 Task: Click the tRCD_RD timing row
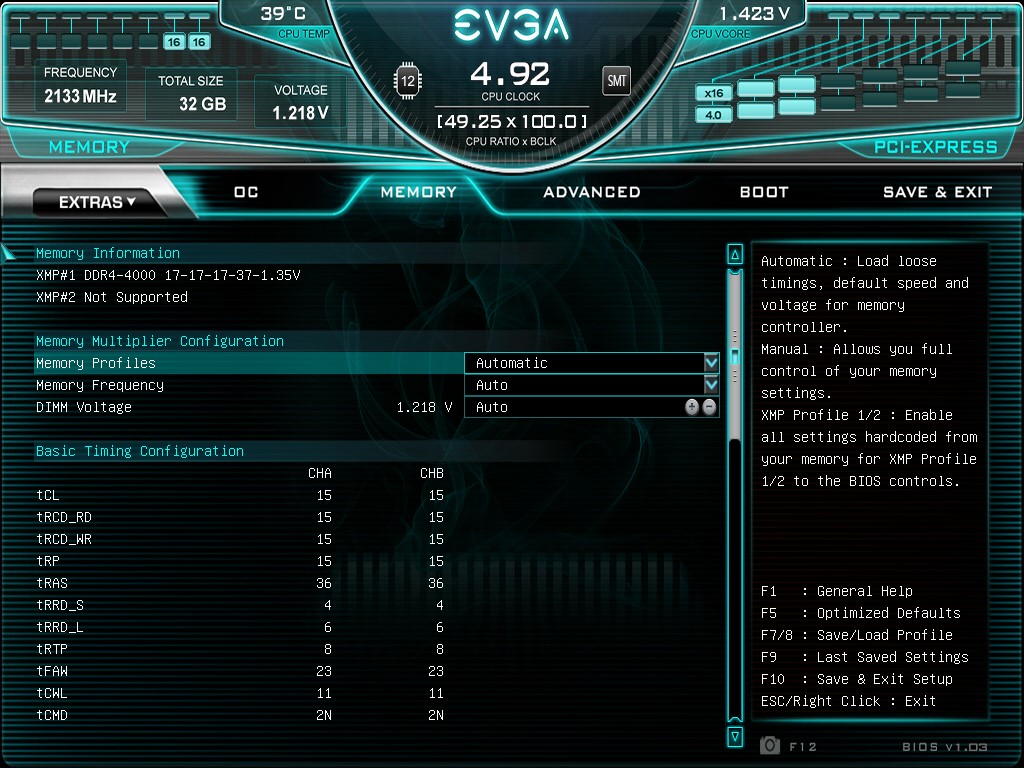[x=240, y=517]
